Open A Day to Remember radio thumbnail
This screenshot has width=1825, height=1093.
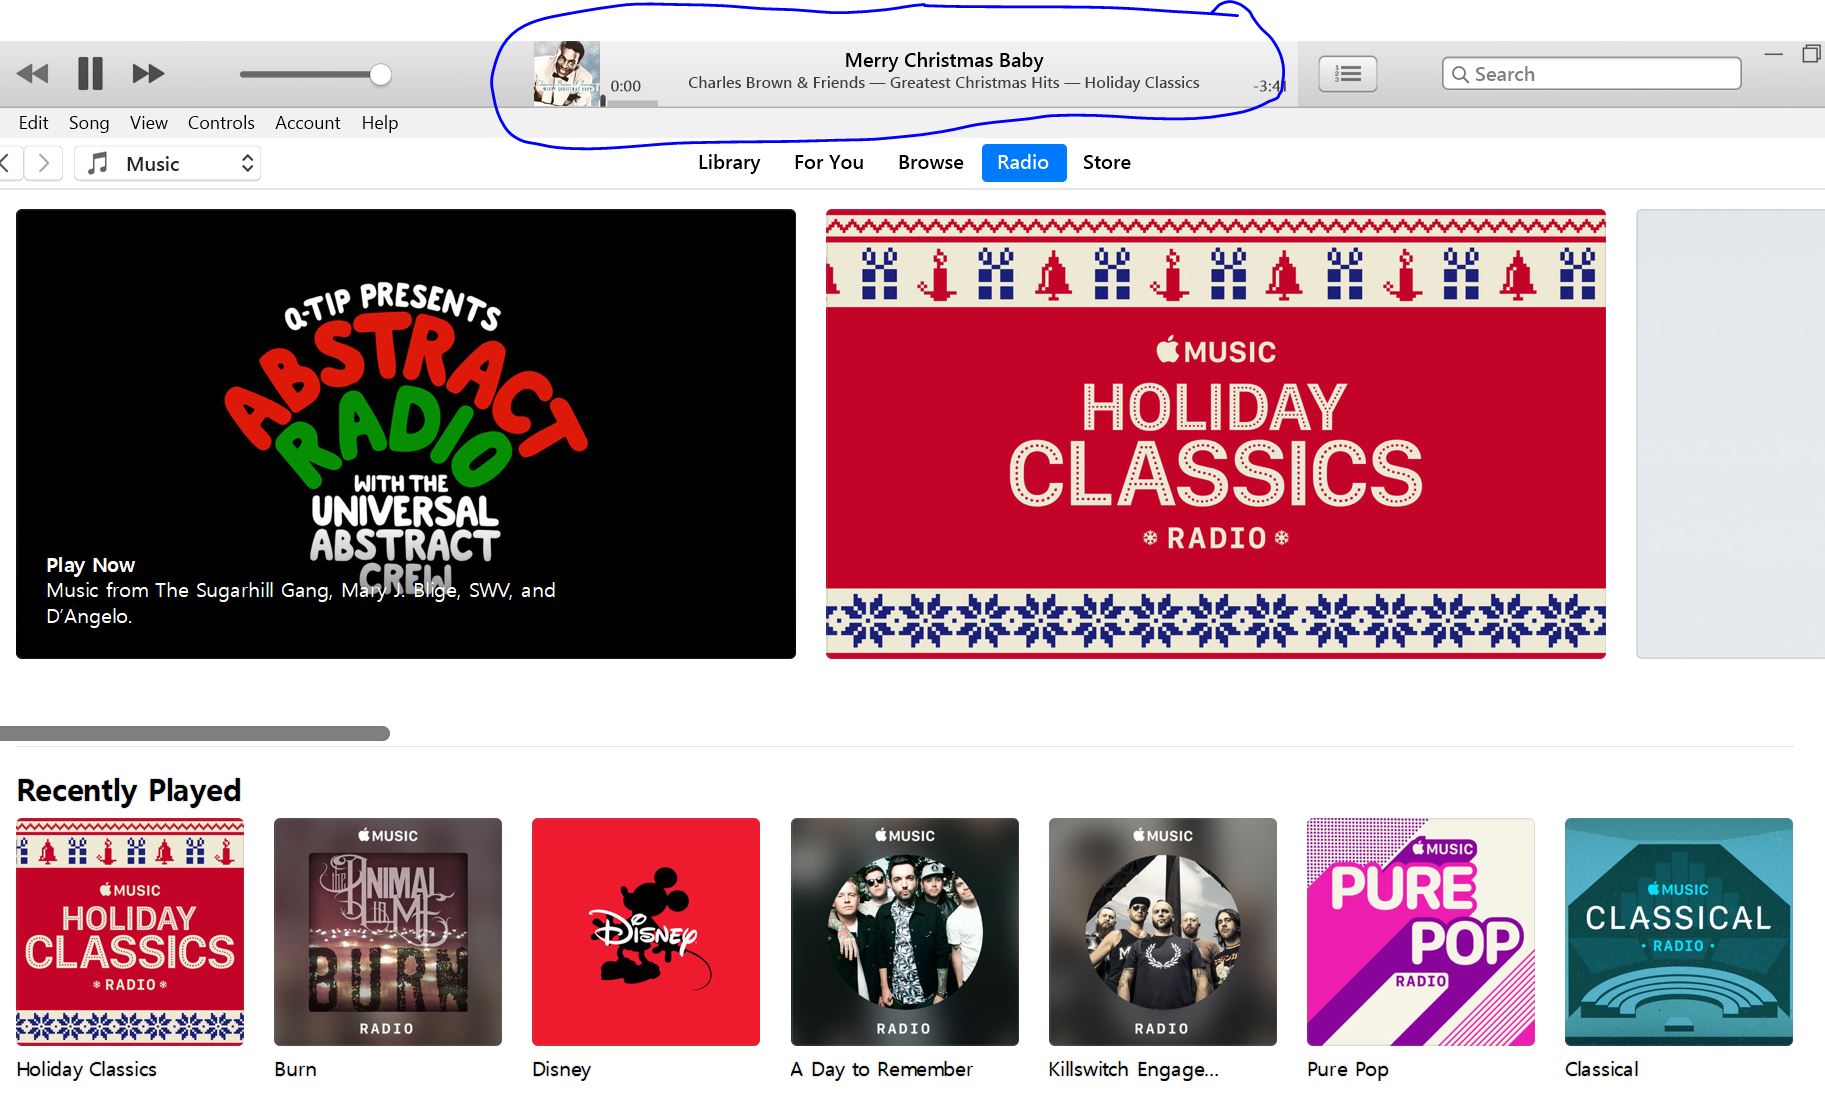tap(905, 932)
